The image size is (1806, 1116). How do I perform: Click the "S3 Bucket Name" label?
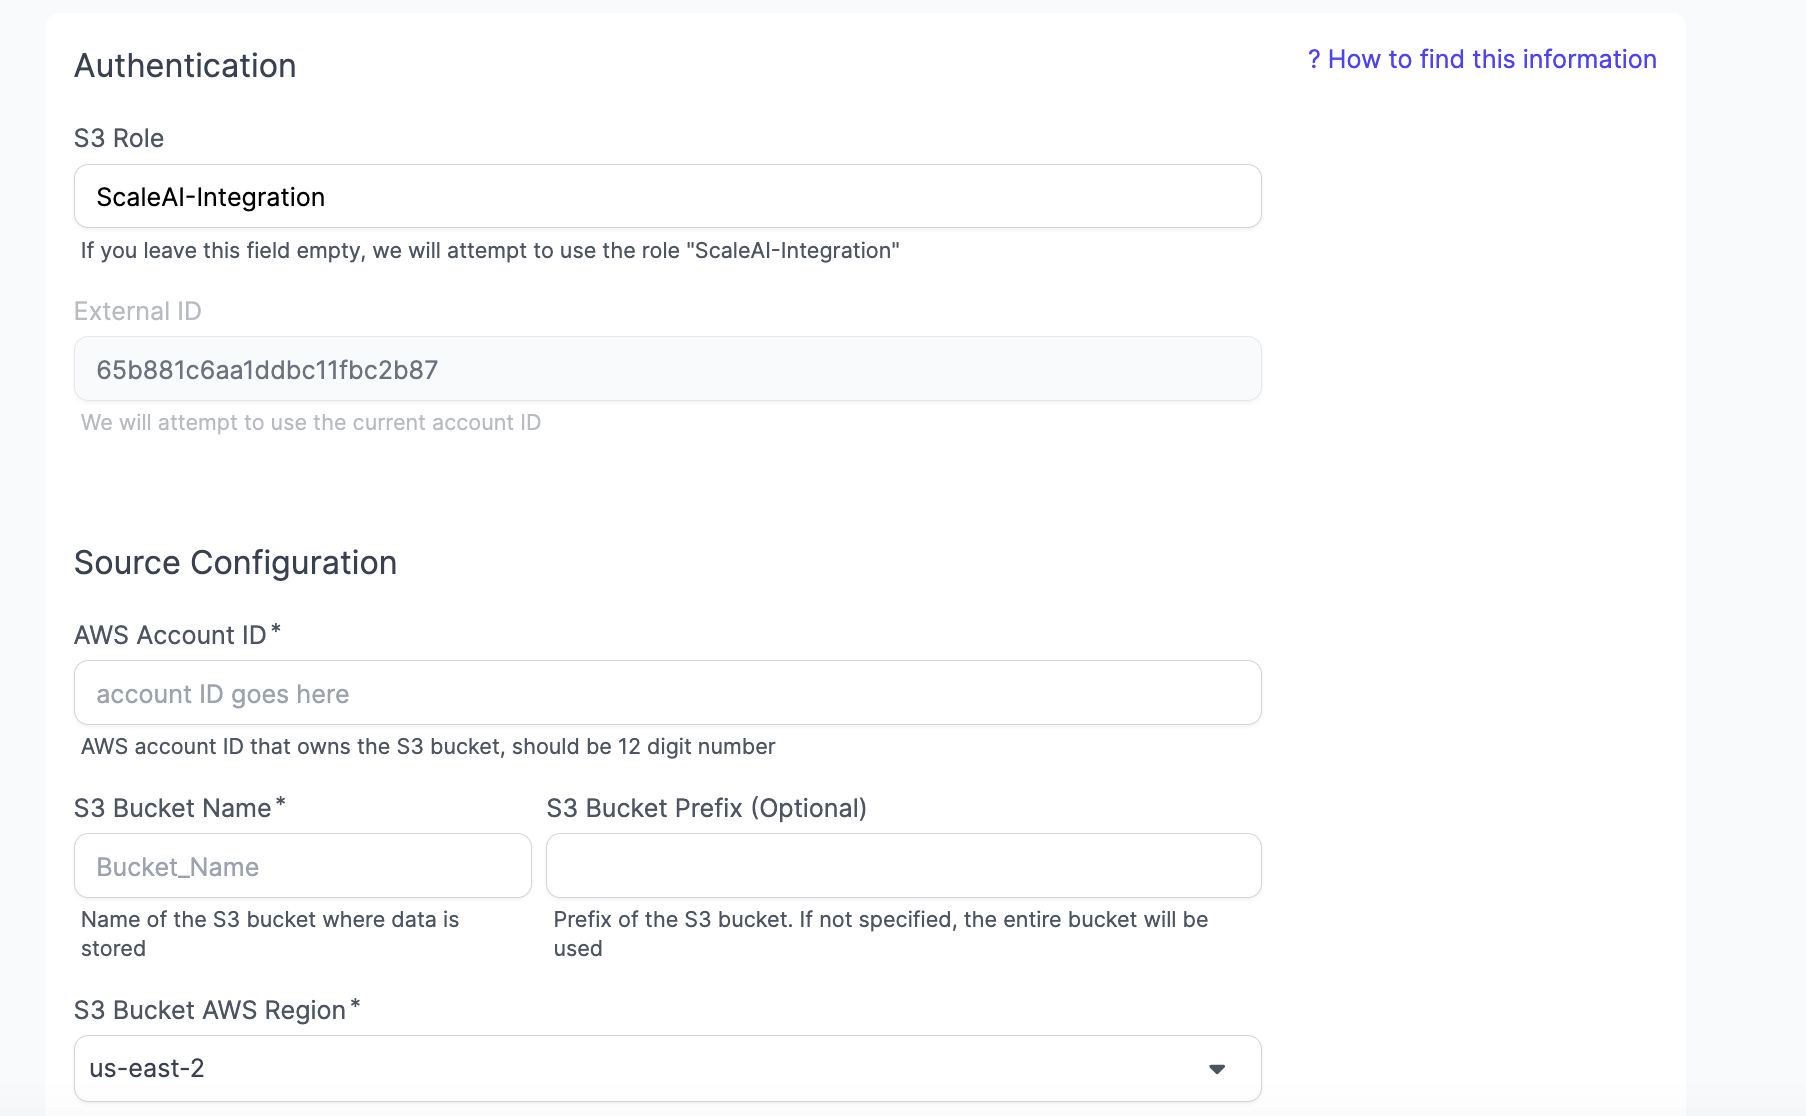(172, 808)
